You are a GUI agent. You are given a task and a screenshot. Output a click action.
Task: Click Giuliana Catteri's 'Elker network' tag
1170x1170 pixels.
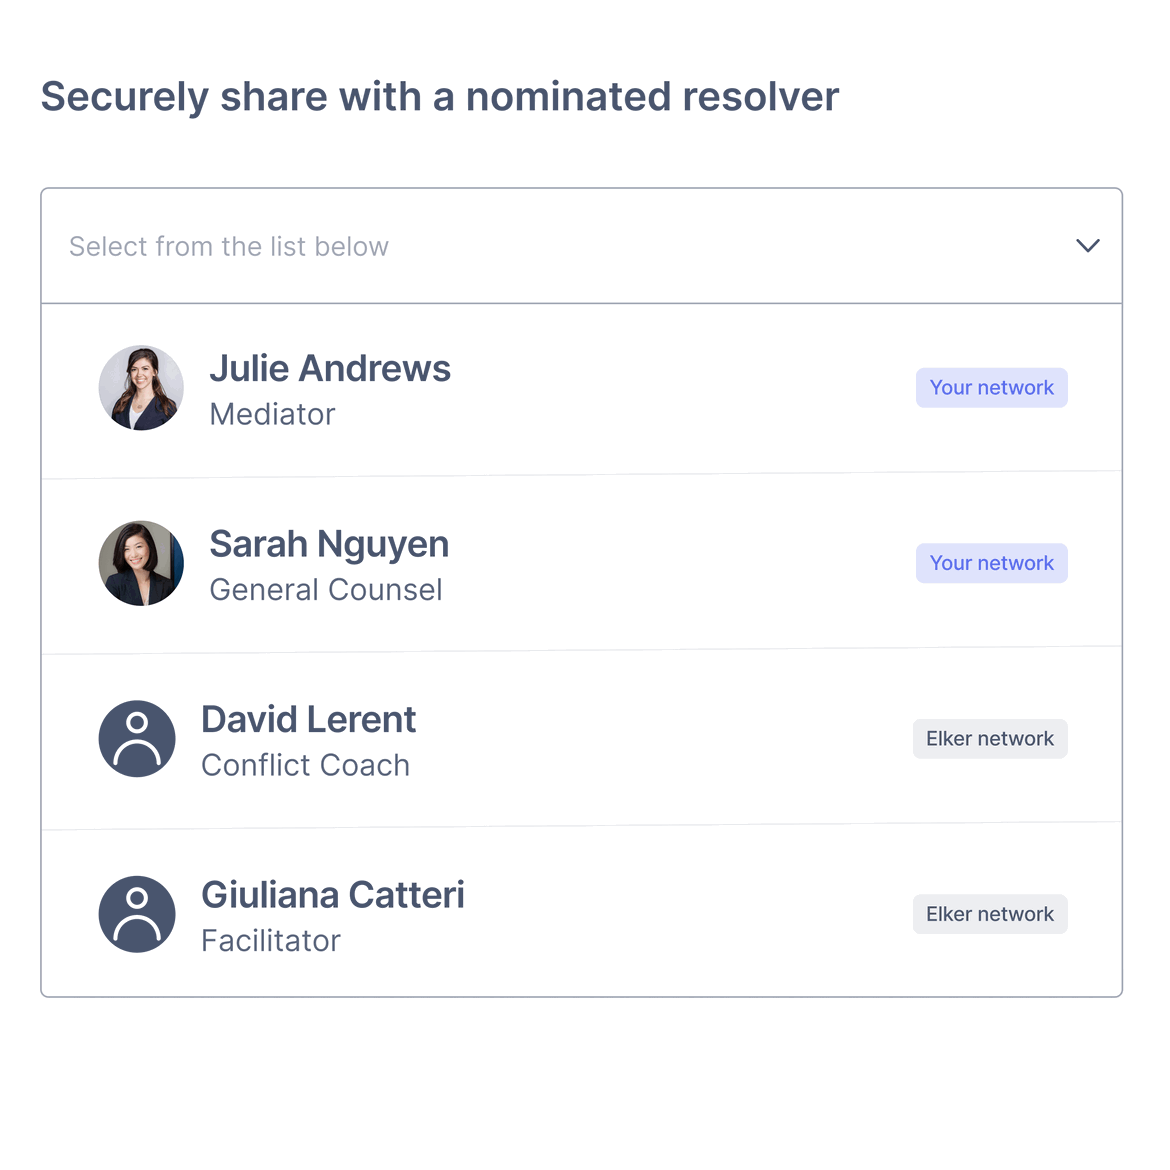click(989, 914)
